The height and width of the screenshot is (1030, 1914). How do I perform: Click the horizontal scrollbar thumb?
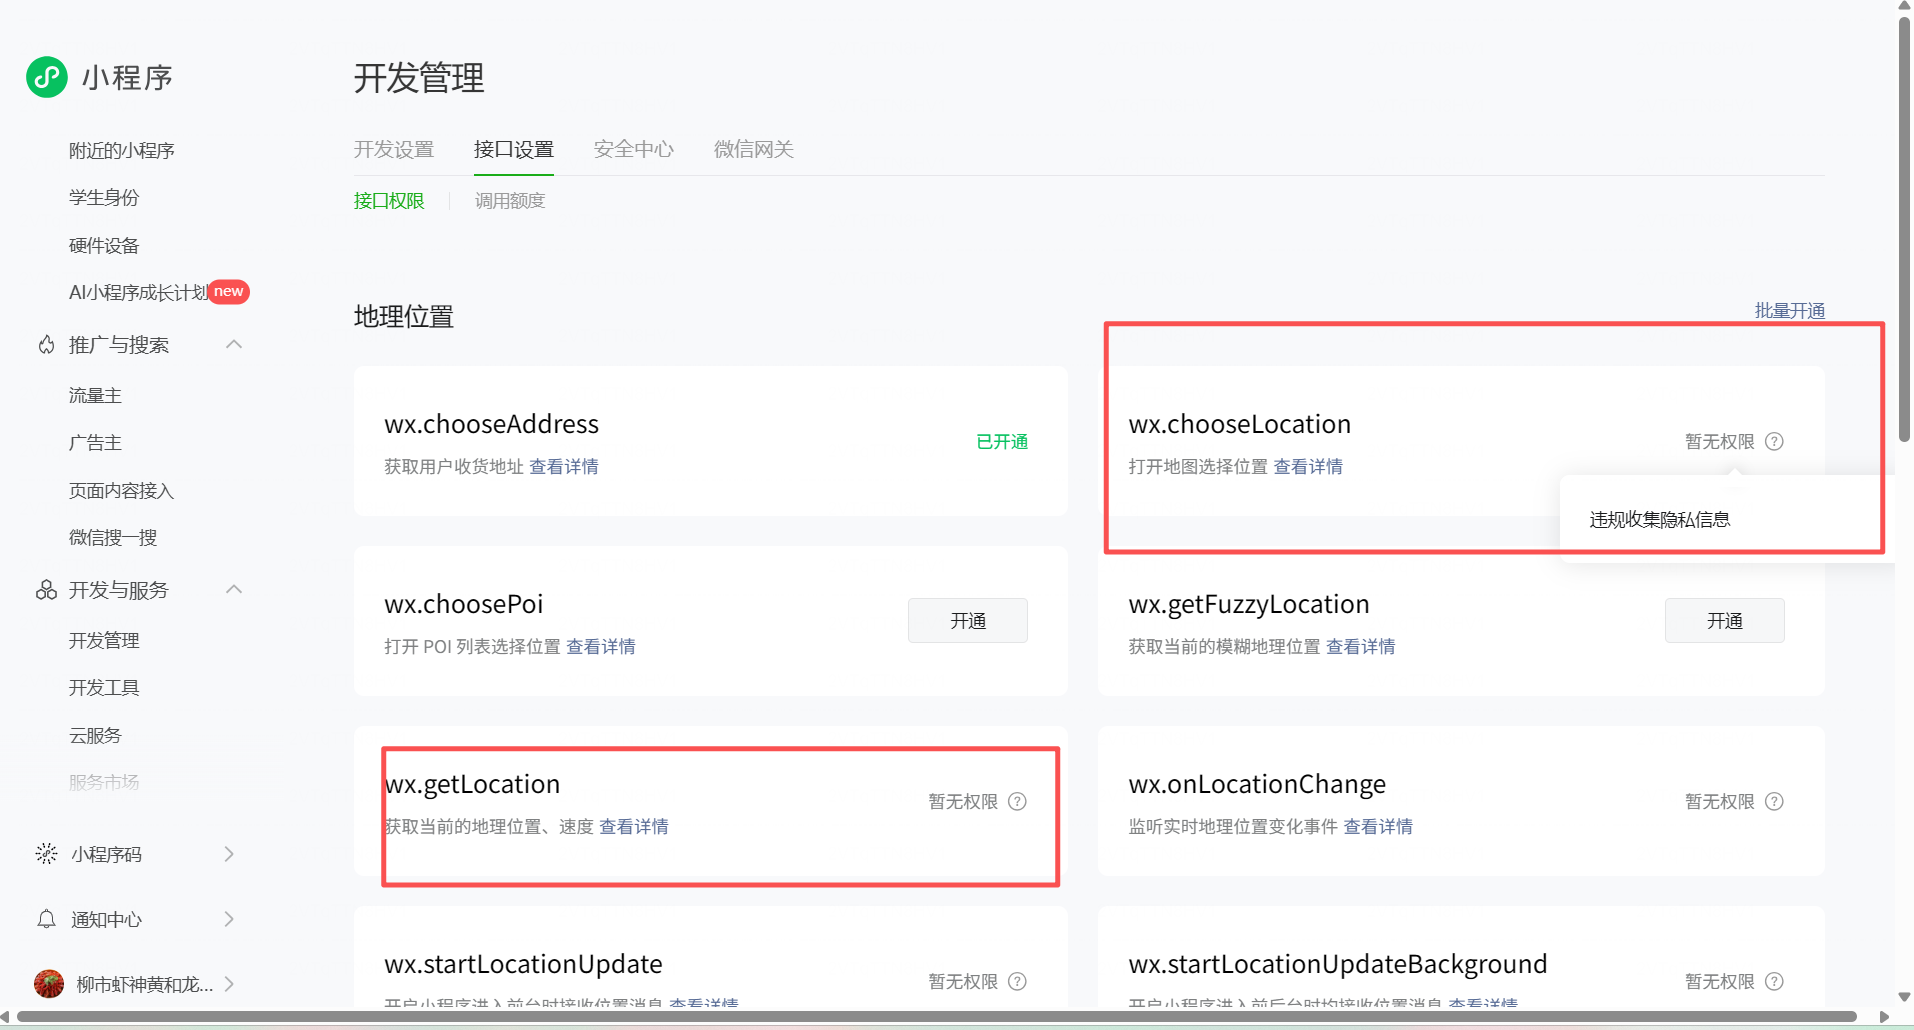936,1017
